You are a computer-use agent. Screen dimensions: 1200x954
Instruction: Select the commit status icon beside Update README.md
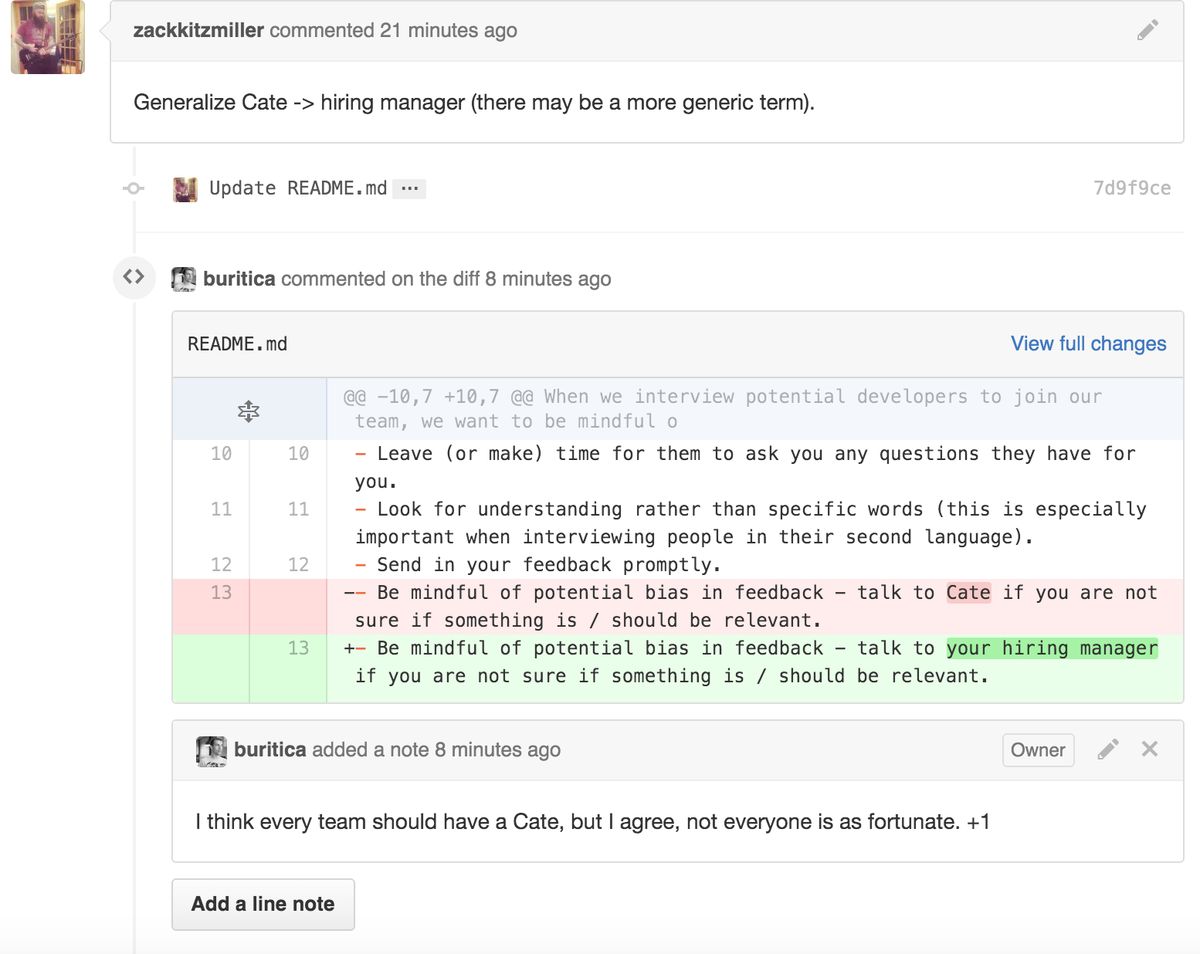click(134, 188)
